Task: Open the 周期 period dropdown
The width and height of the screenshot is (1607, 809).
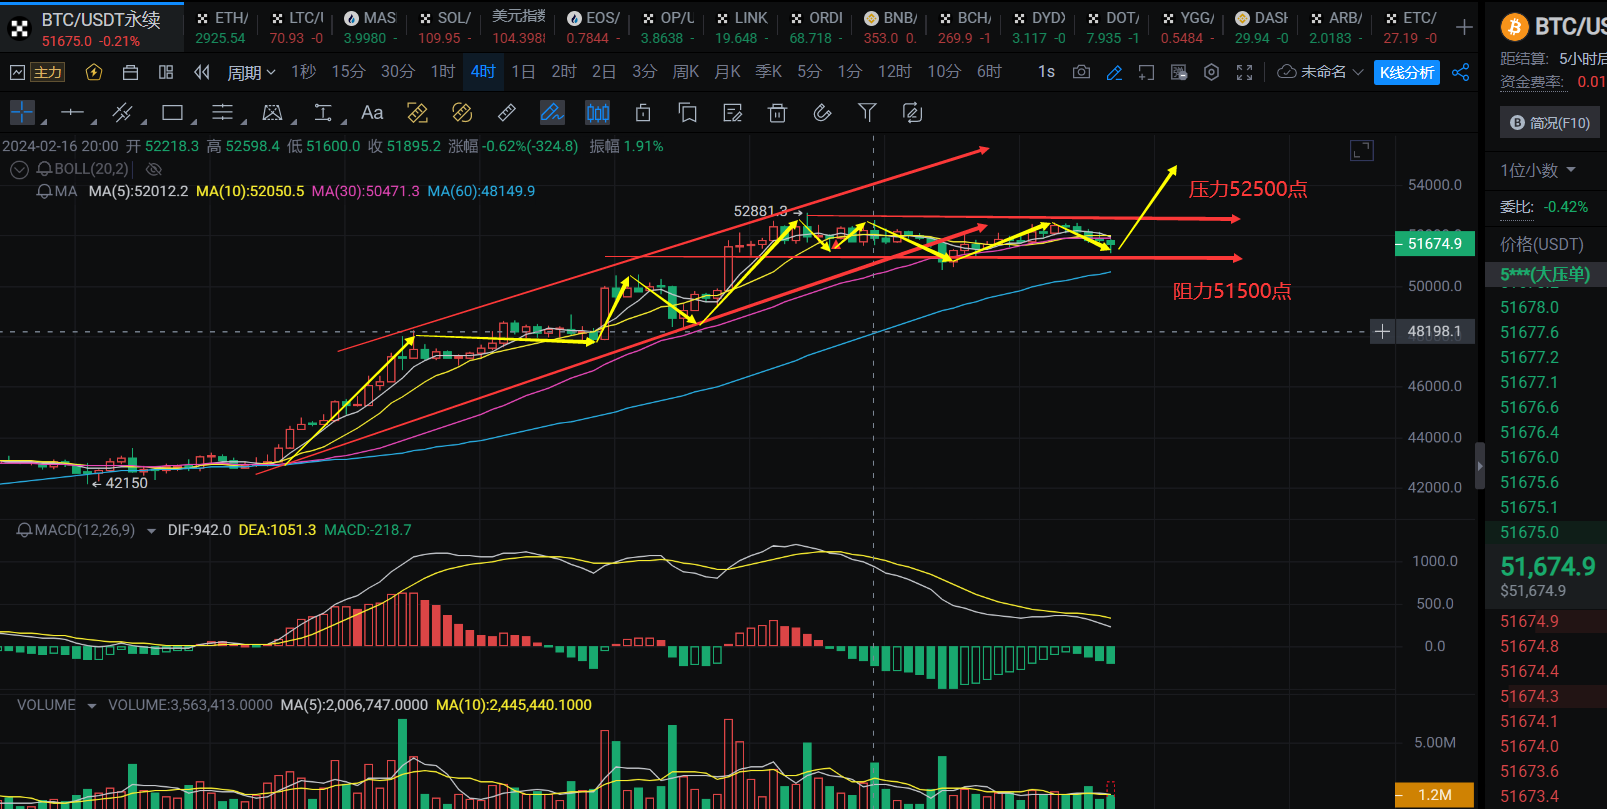Action: (250, 72)
